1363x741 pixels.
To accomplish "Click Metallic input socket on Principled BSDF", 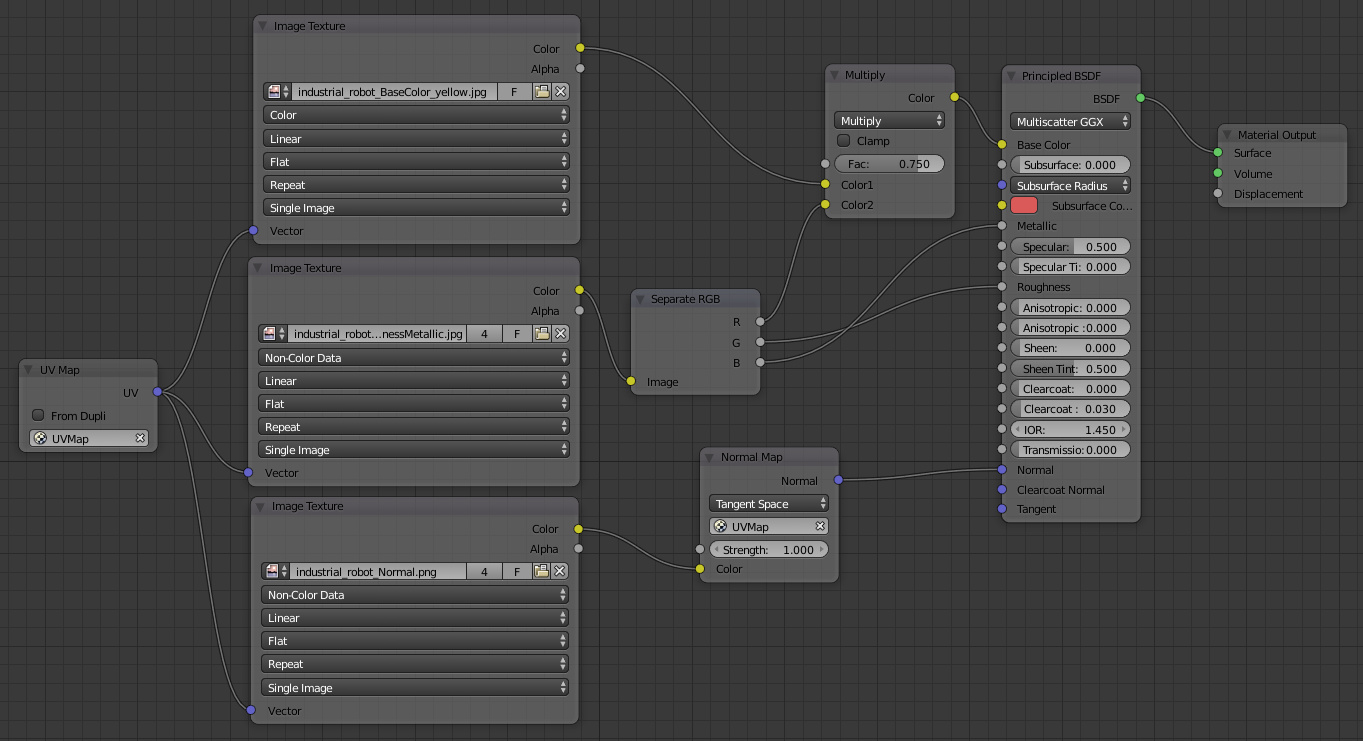I will point(1002,226).
